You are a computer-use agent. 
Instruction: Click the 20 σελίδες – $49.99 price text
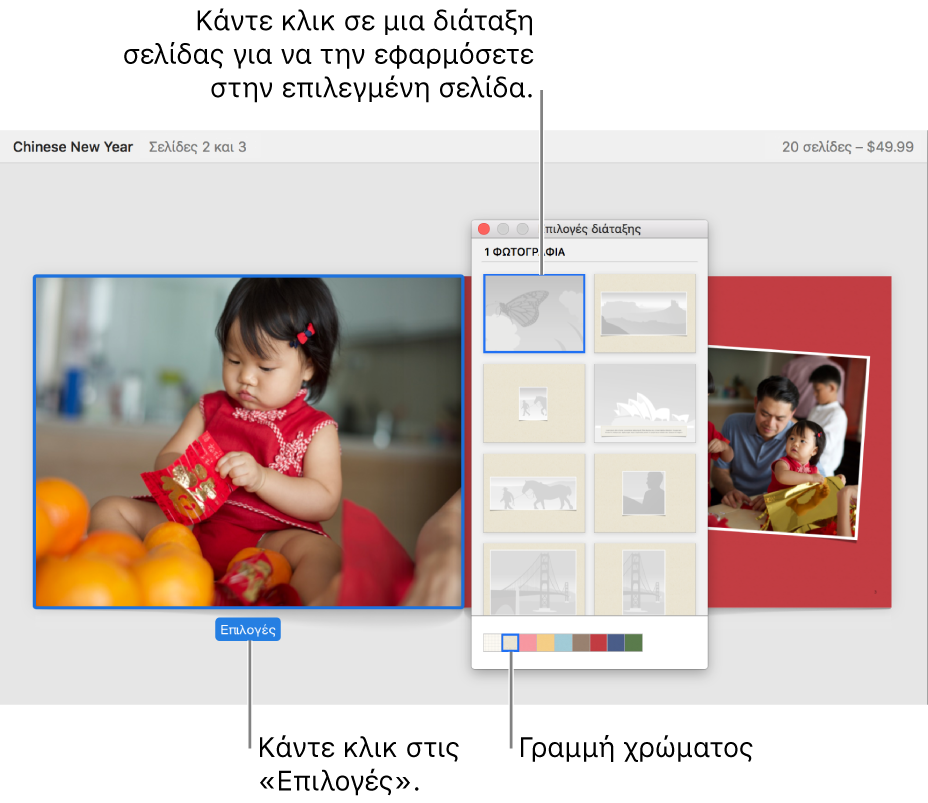848,147
